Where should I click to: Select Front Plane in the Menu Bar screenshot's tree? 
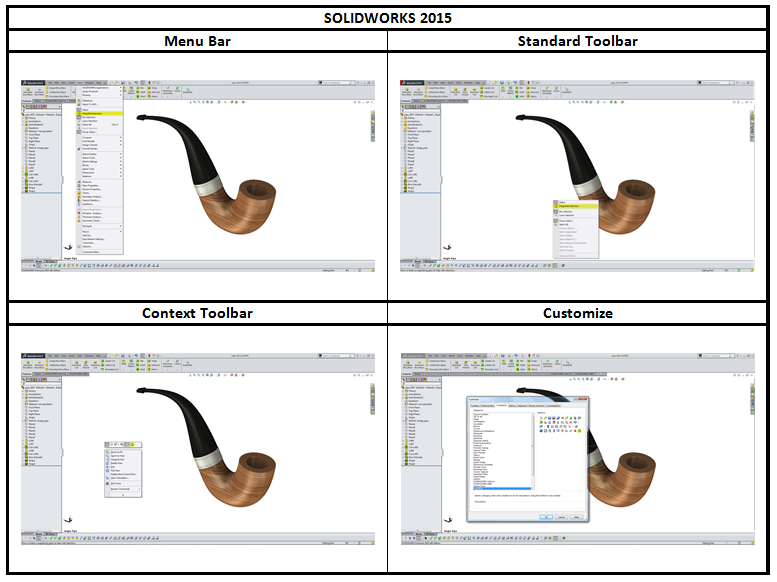(x=34, y=134)
